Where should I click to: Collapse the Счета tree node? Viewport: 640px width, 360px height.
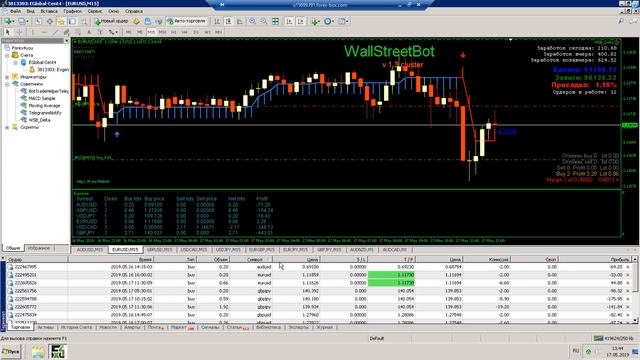point(7,55)
